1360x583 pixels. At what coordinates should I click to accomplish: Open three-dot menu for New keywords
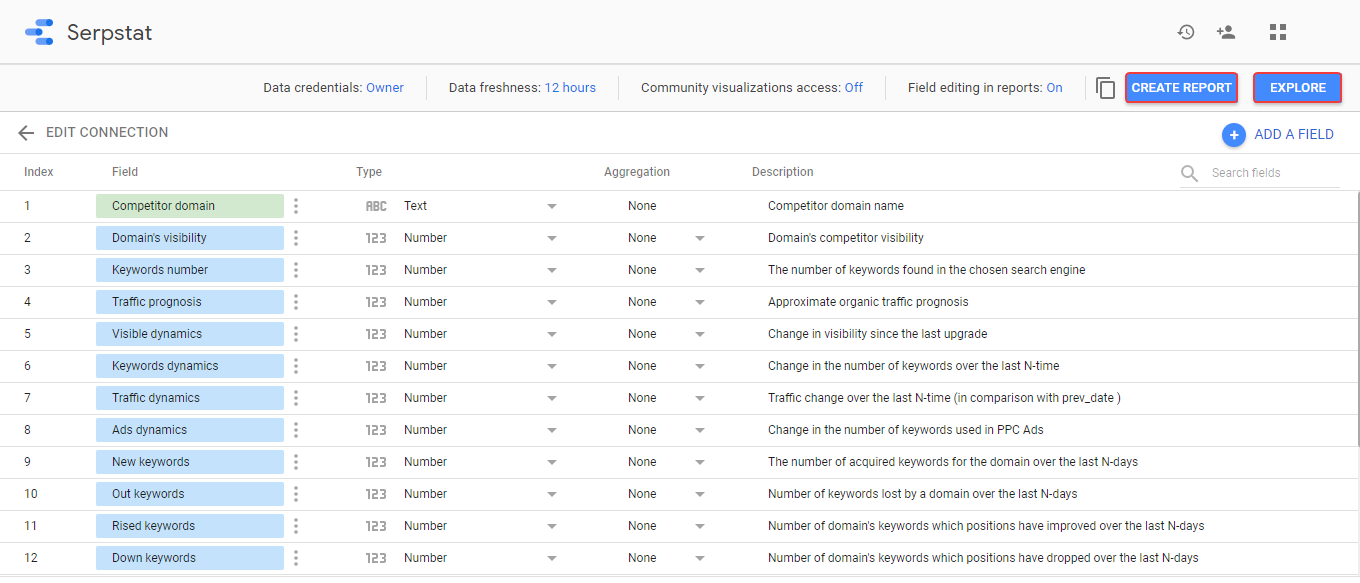[x=296, y=462]
